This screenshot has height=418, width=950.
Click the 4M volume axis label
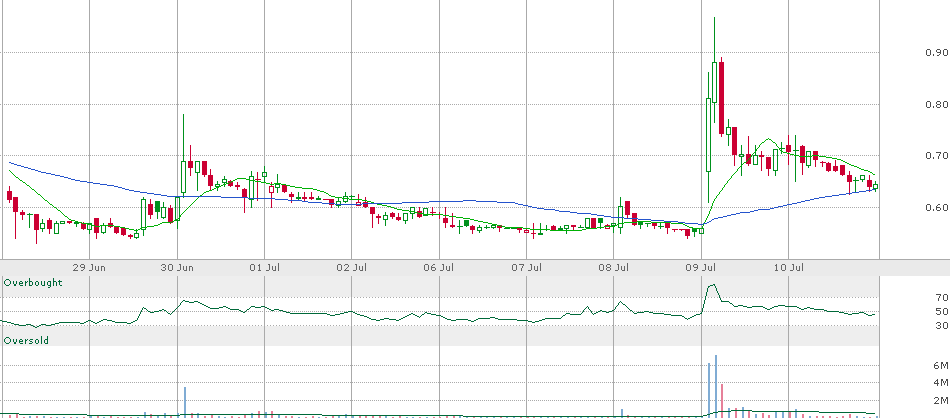pyautogui.click(x=940, y=383)
